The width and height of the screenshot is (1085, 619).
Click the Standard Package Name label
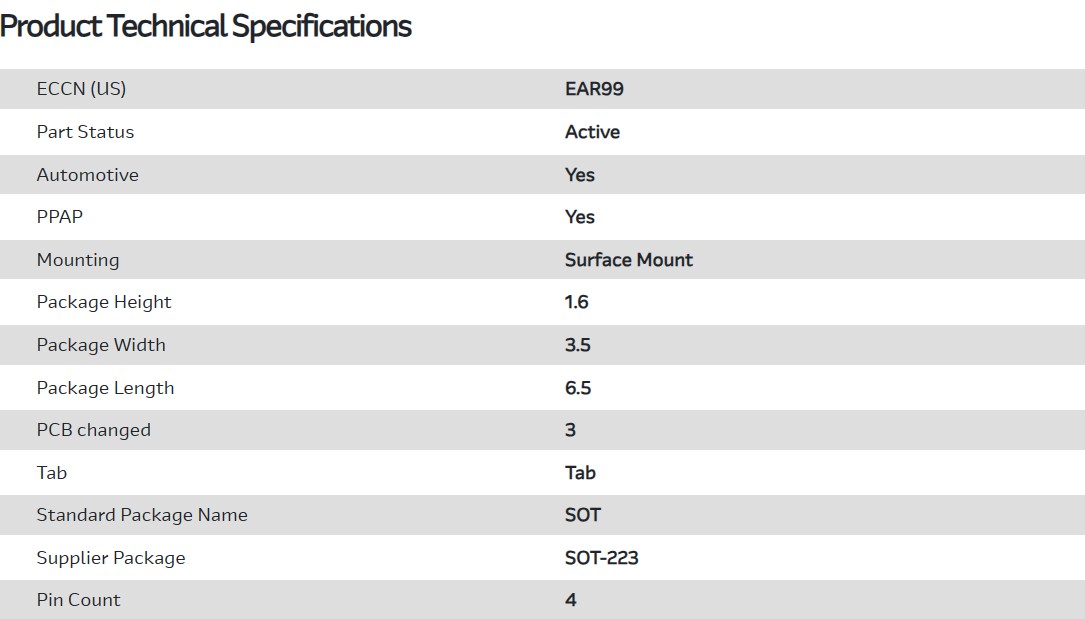click(x=142, y=515)
